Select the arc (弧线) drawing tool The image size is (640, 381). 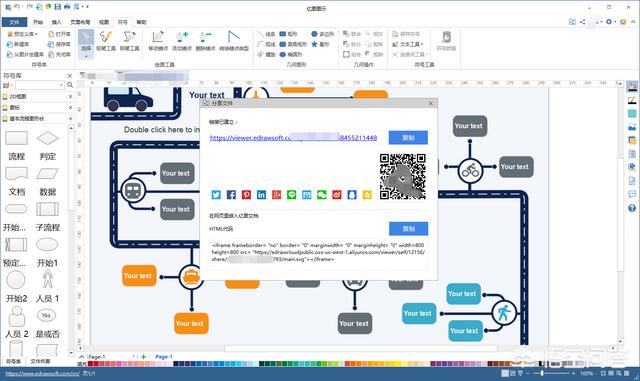tap(266, 44)
